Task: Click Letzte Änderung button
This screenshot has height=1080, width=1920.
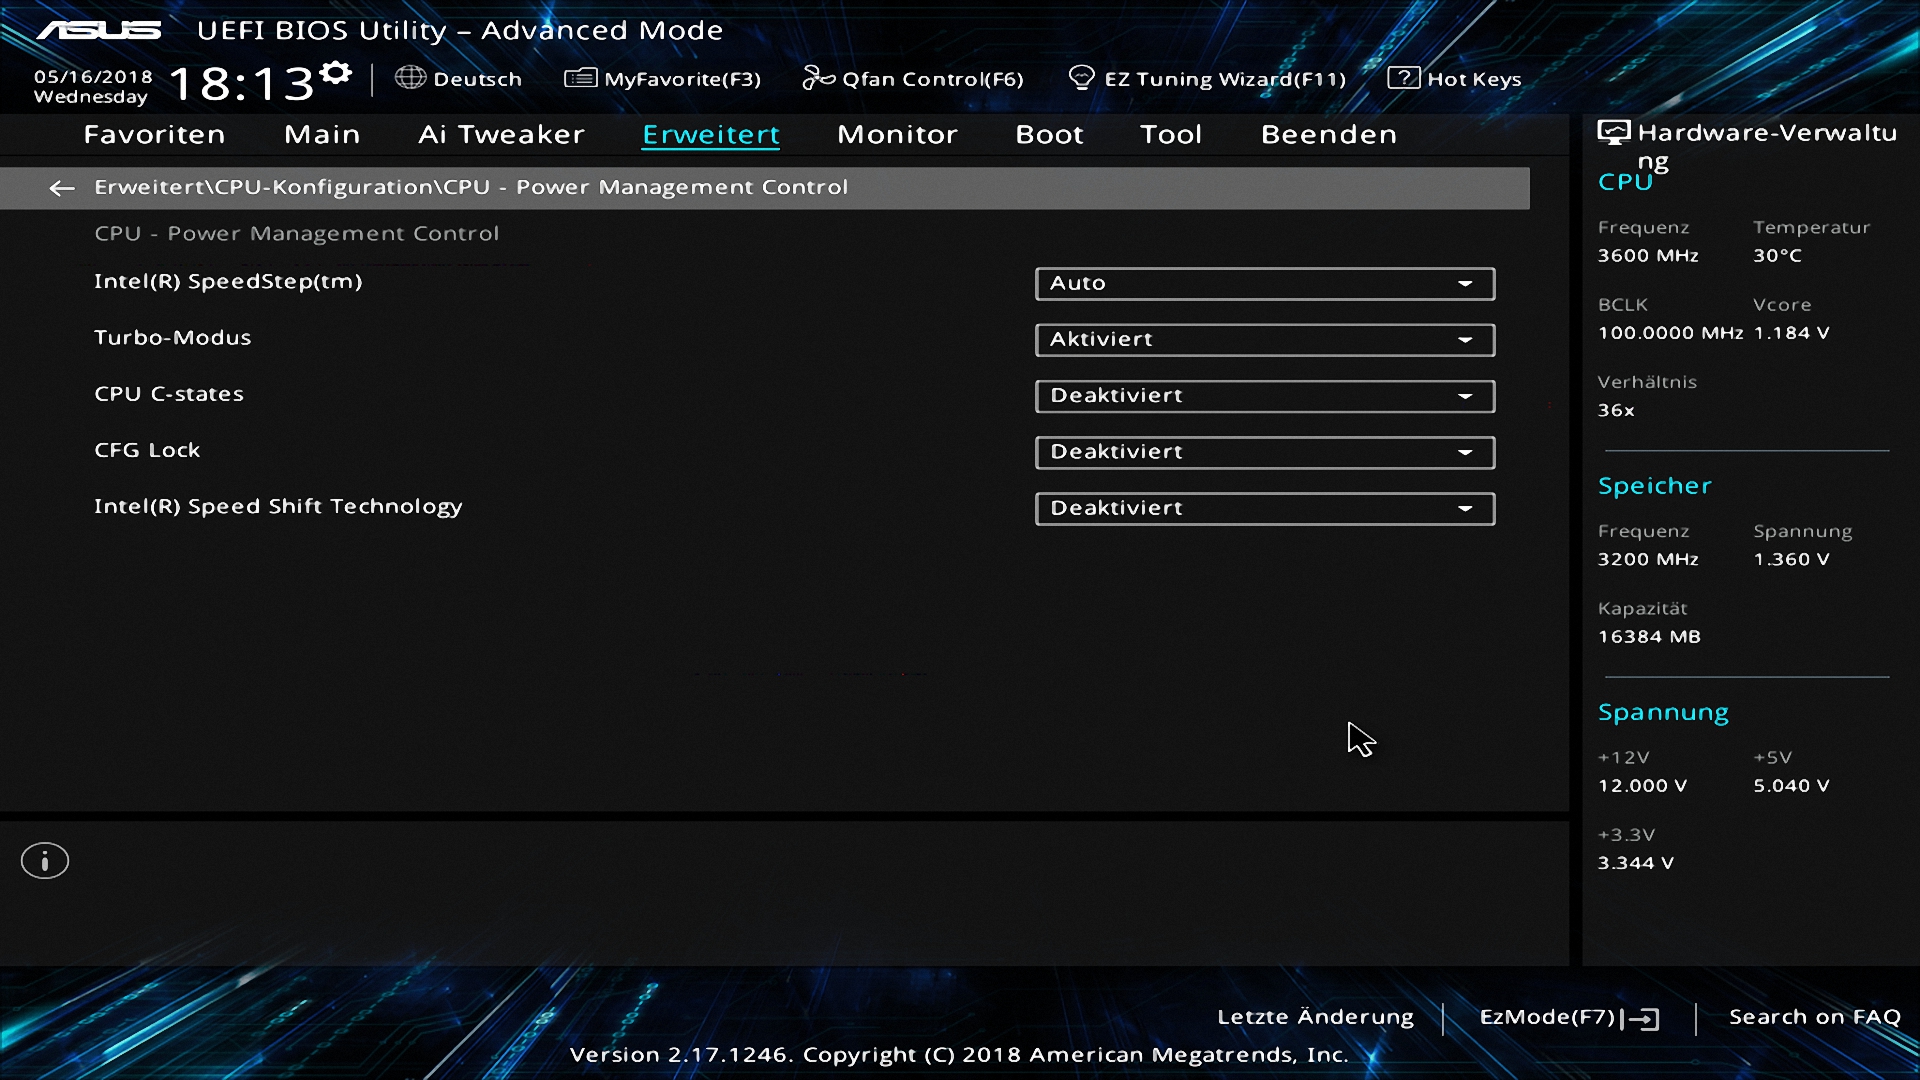Action: click(x=1315, y=1017)
